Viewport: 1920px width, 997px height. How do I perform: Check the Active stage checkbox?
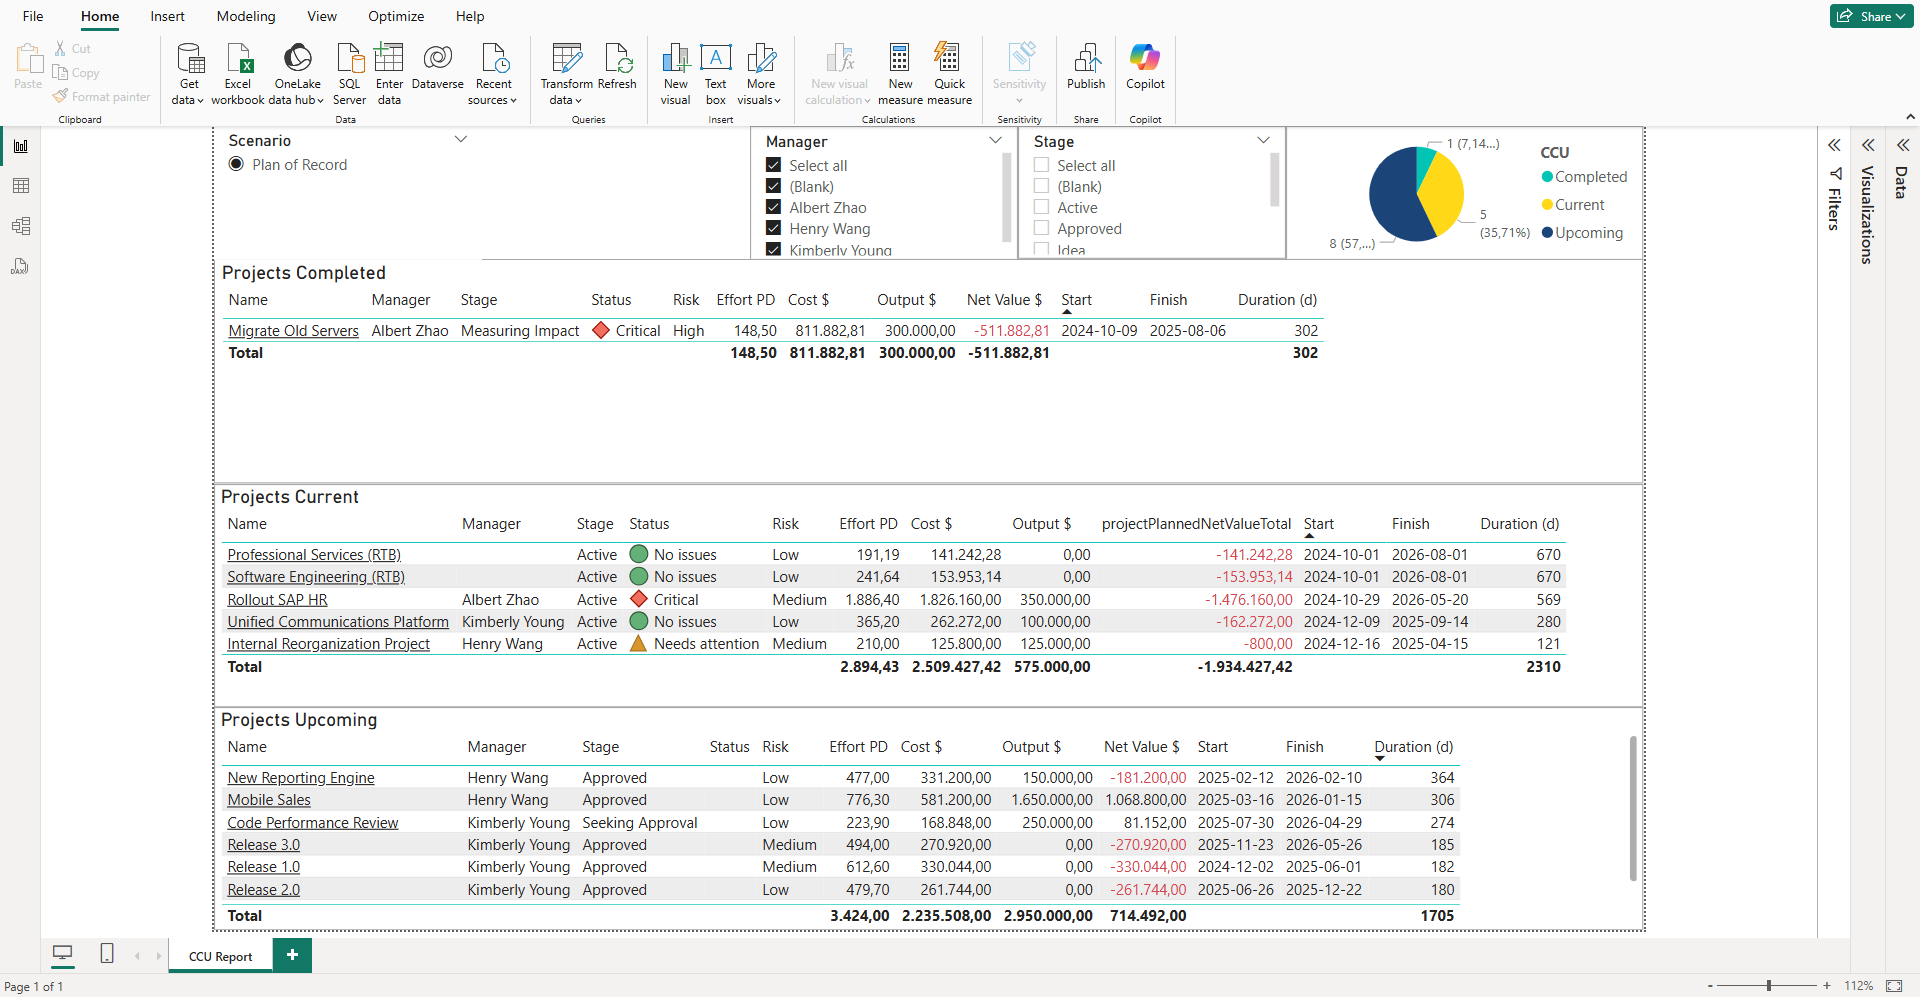[1041, 207]
